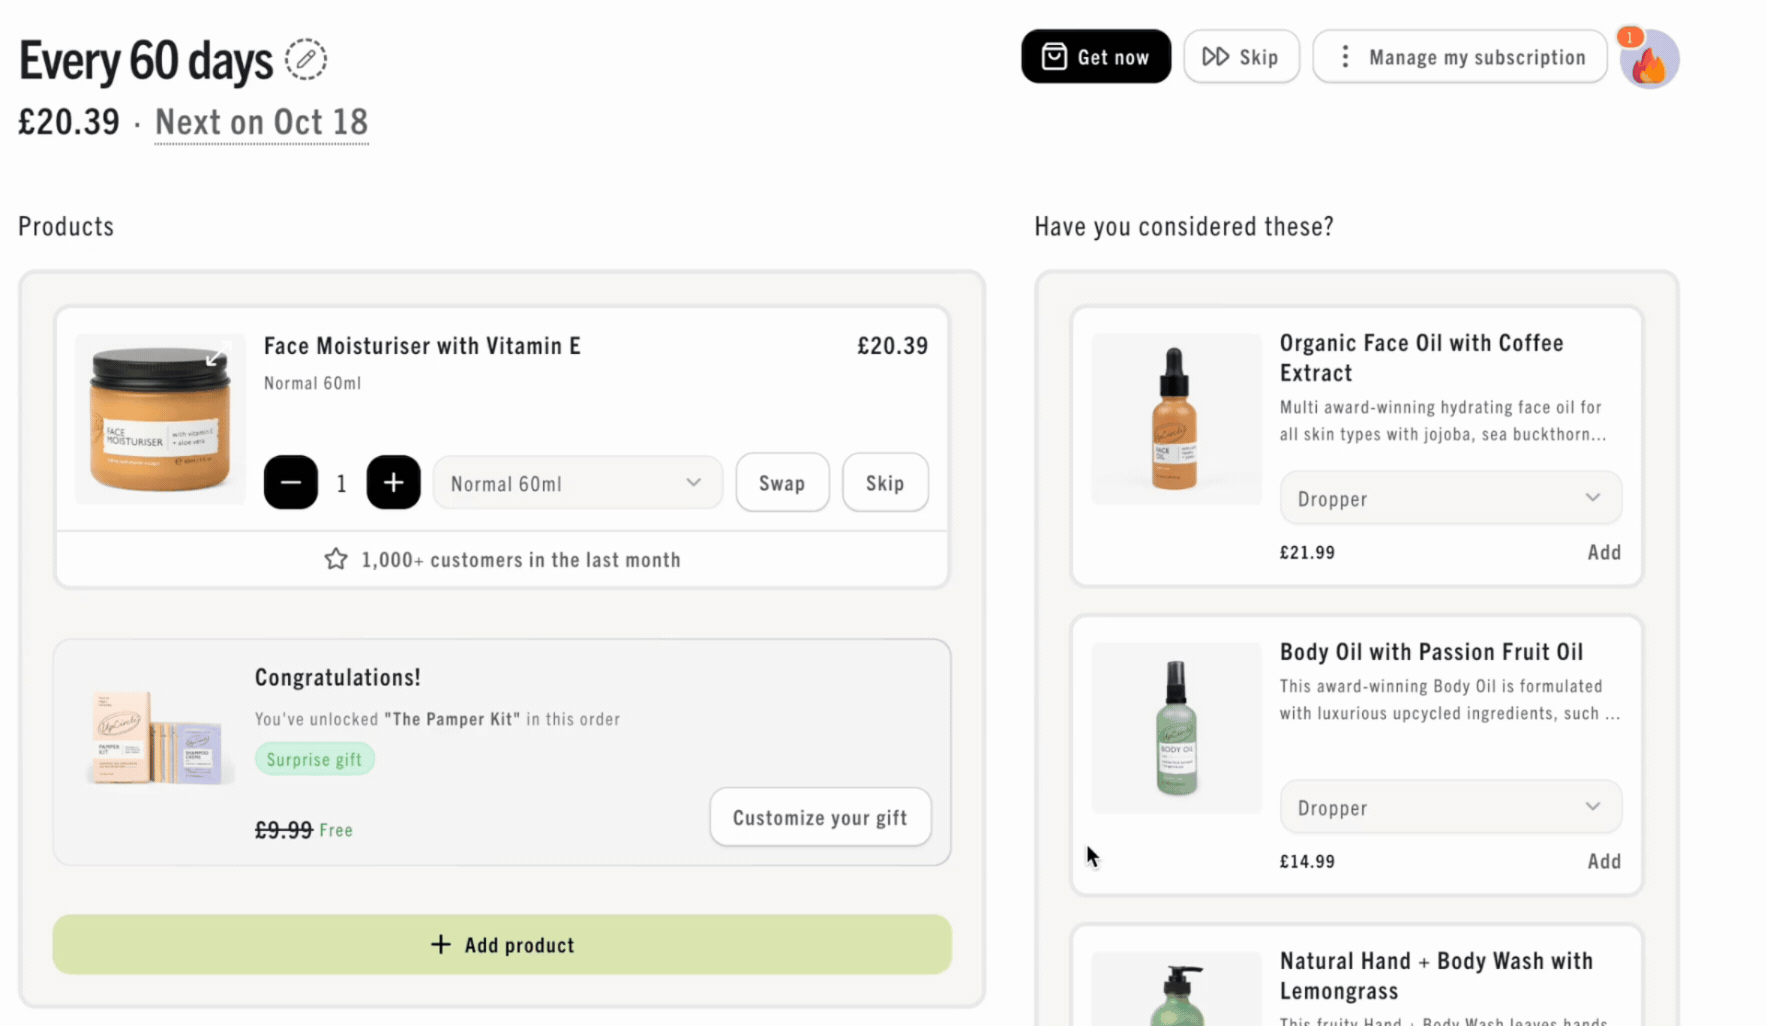The height and width of the screenshot is (1026, 1767).
Task: Add Organic Face Oil with Coffee Extract
Action: tap(1604, 552)
